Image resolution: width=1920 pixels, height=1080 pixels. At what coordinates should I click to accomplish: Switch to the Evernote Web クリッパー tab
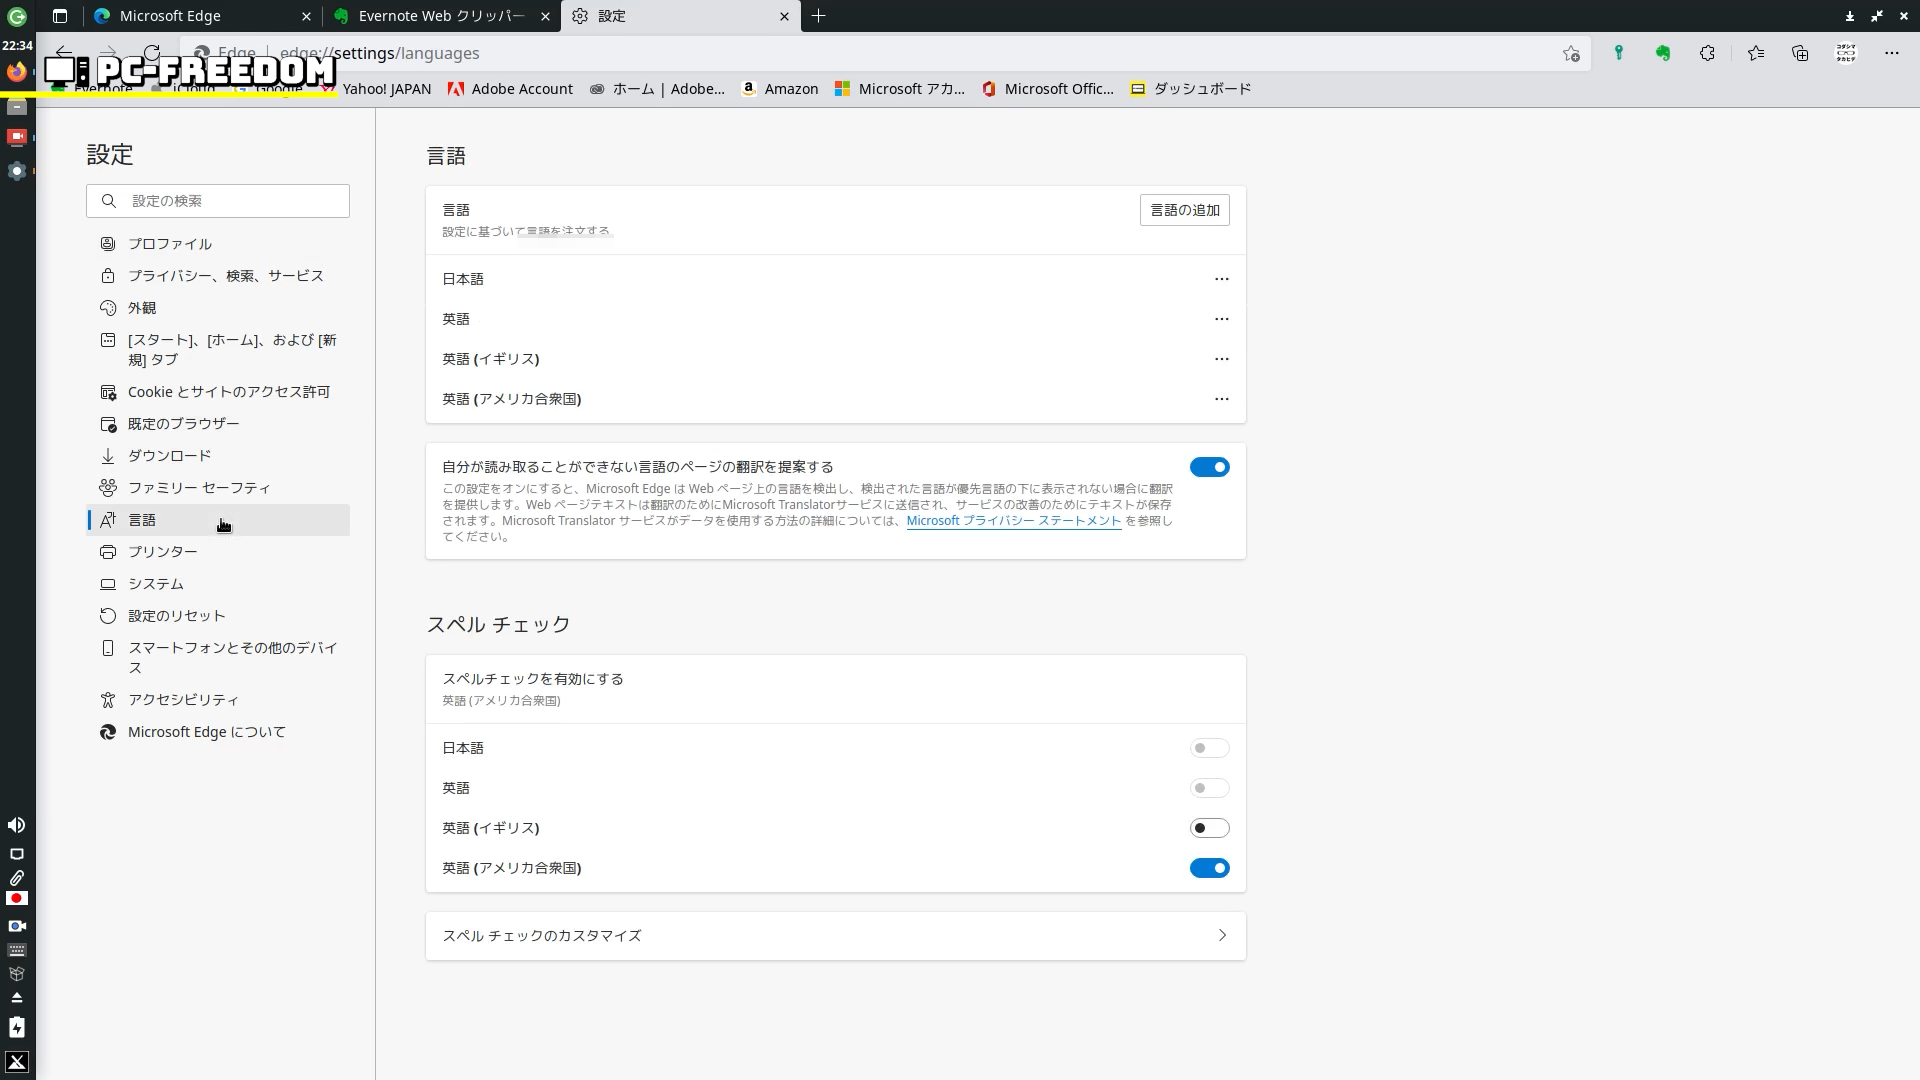pos(440,16)
